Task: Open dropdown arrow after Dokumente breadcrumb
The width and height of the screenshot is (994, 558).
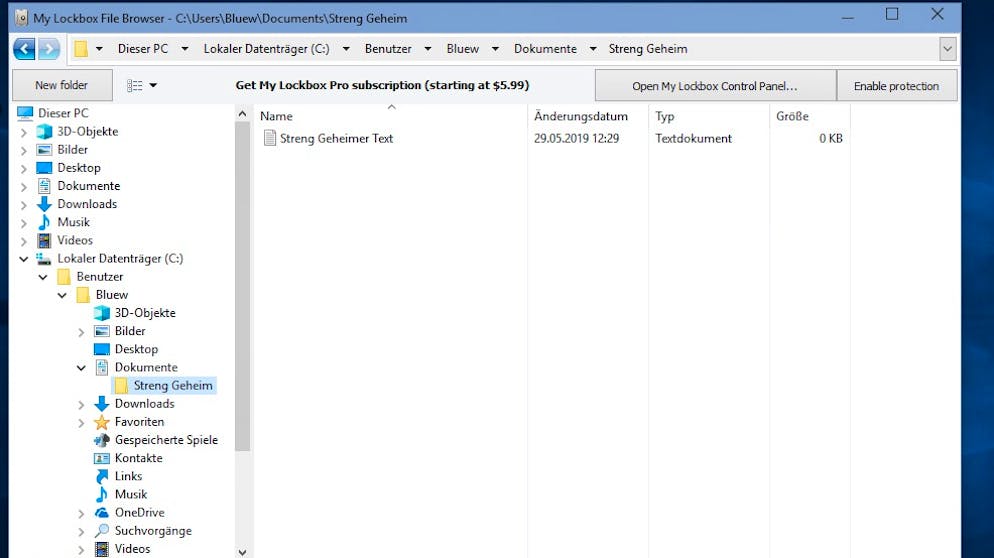Action: 593,49
